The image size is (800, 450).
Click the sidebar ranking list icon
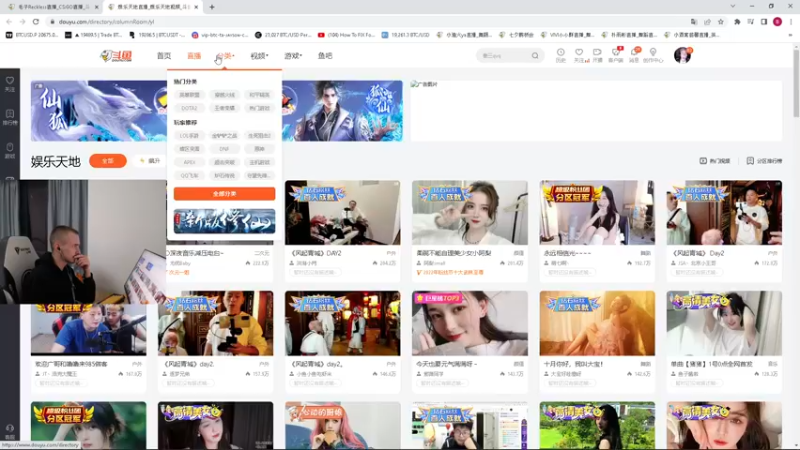pyautogui.click(x=10, y=117)
